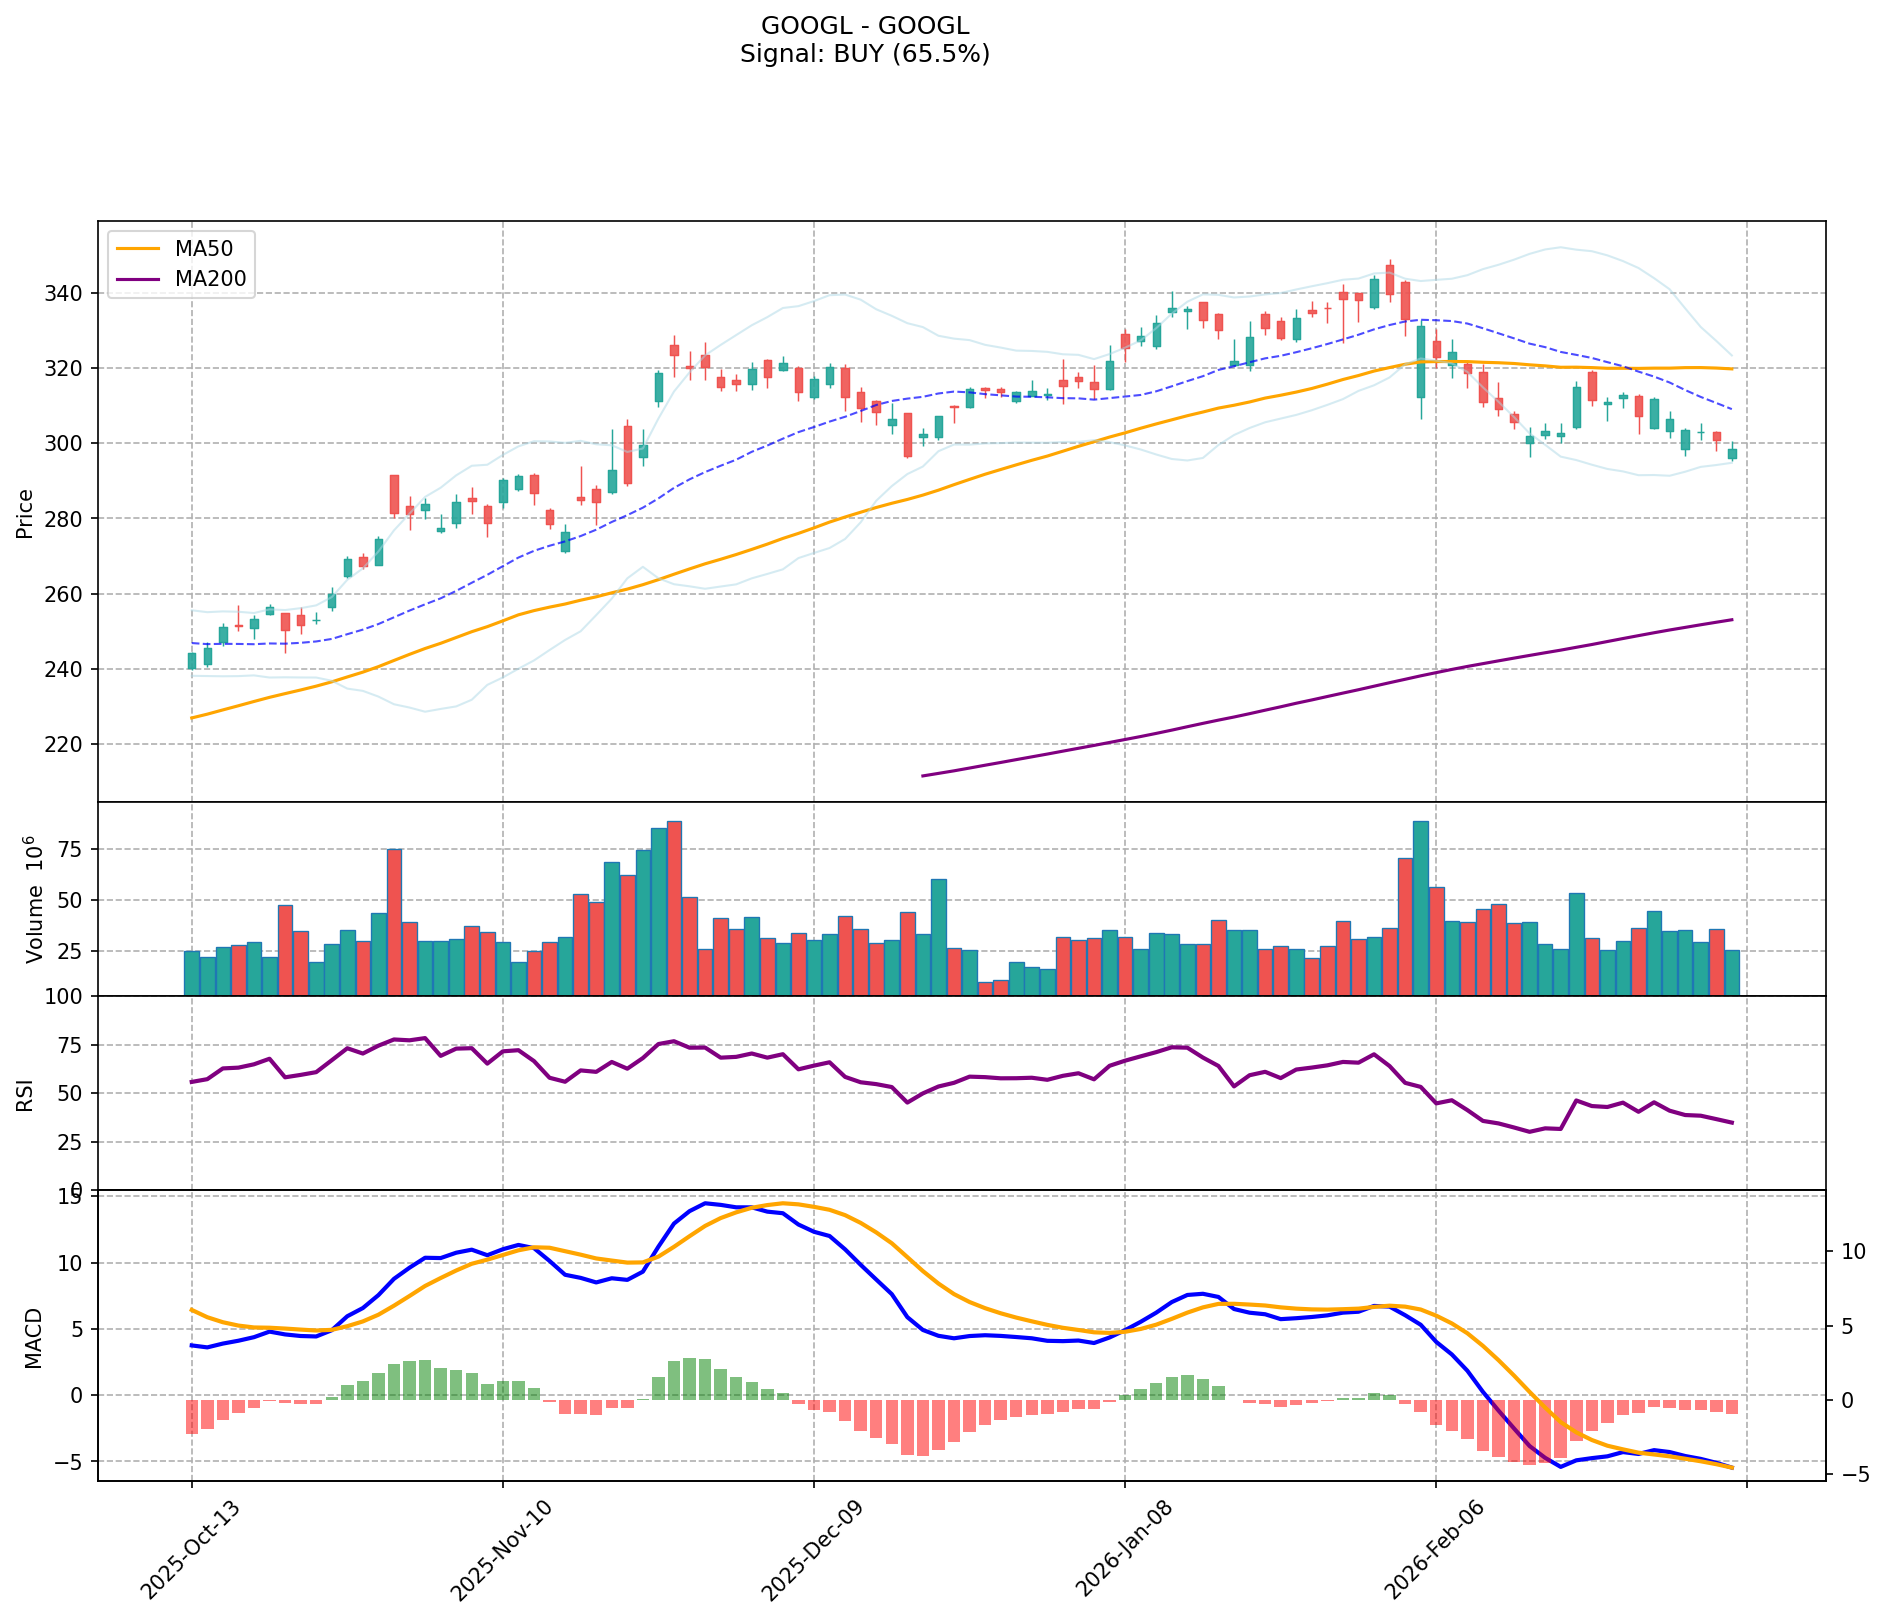Click the MA200 legend label
This screenshot has width=1886, height=1620.
pyautogui.click(x=210, y=279)
